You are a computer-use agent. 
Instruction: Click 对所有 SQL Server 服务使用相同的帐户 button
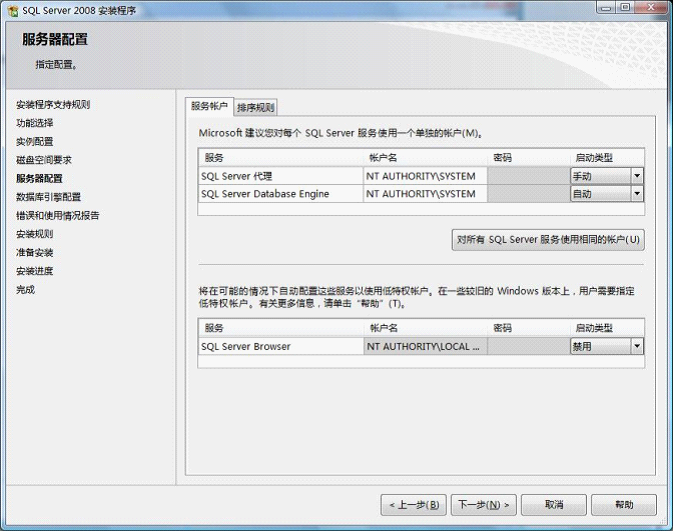pos(547,240)
